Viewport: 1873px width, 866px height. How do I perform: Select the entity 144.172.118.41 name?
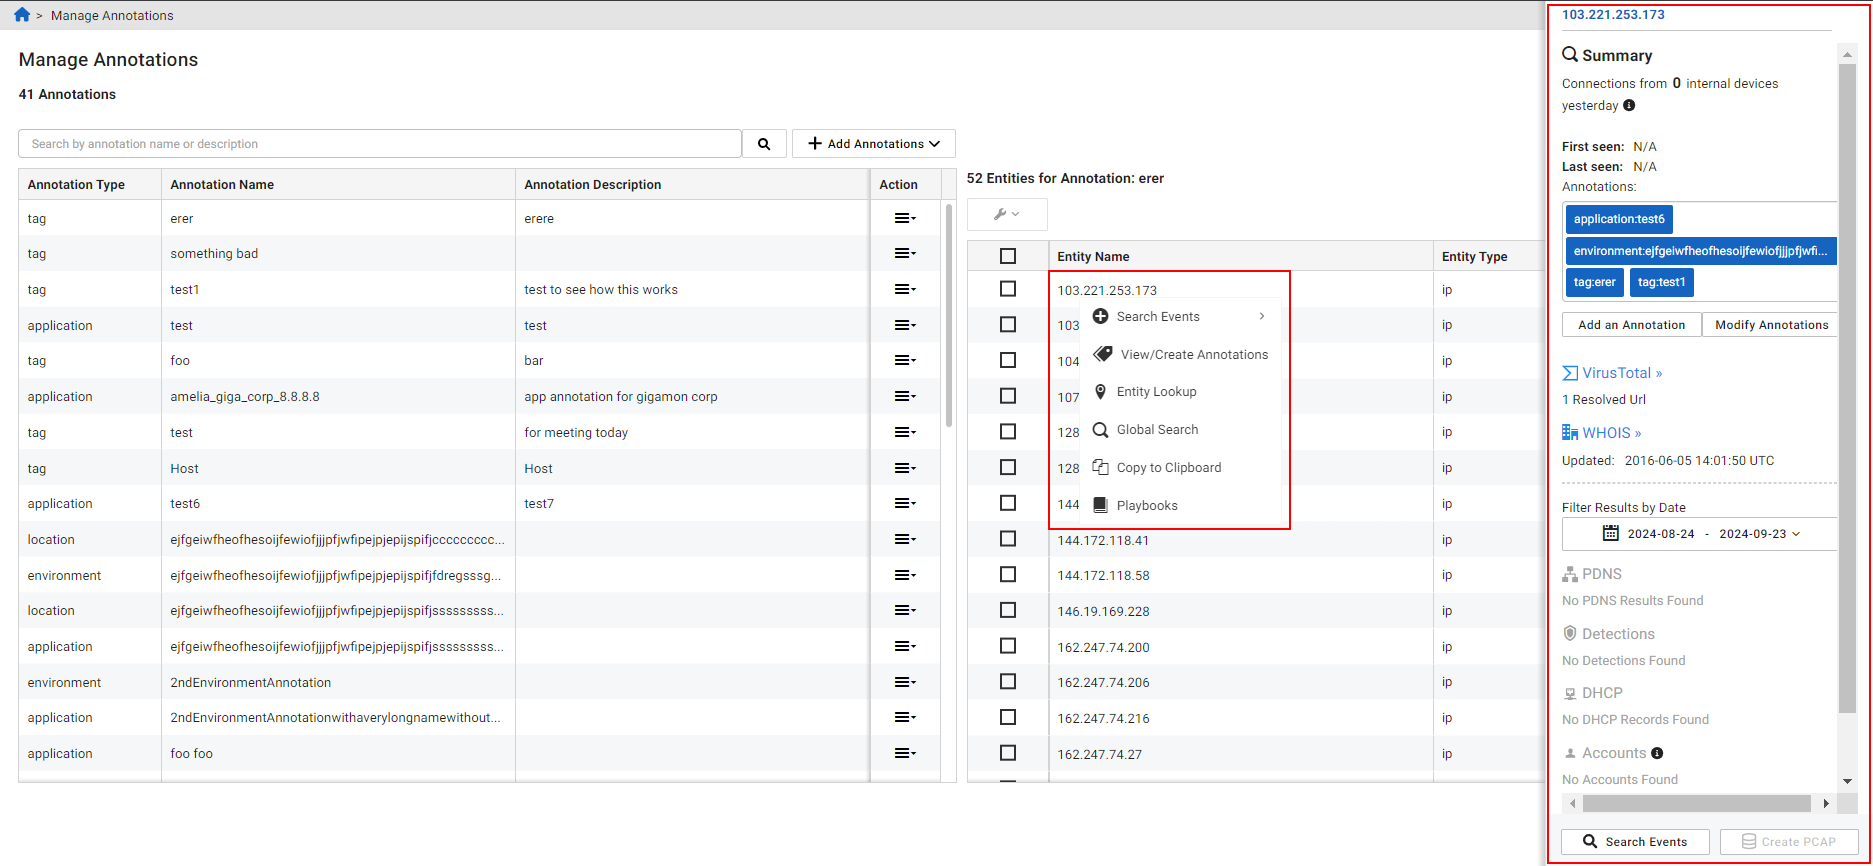click(x=1103, y=540)
